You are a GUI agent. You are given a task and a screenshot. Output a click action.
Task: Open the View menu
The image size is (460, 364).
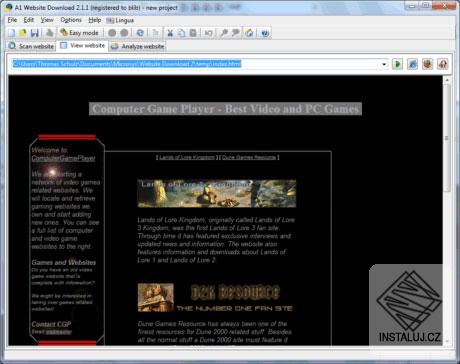pos(47,20)
